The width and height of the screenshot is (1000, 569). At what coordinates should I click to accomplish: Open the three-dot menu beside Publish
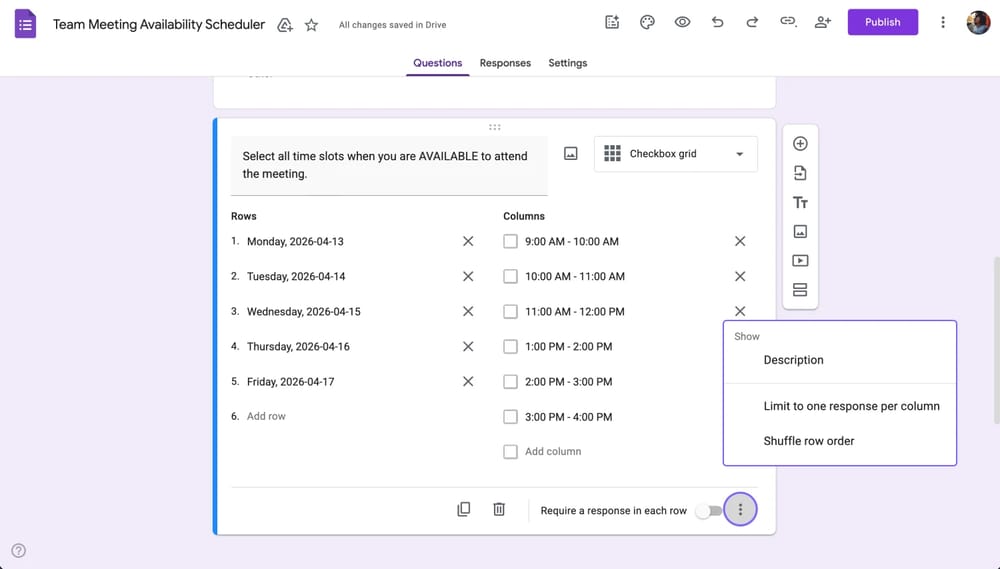942,22
